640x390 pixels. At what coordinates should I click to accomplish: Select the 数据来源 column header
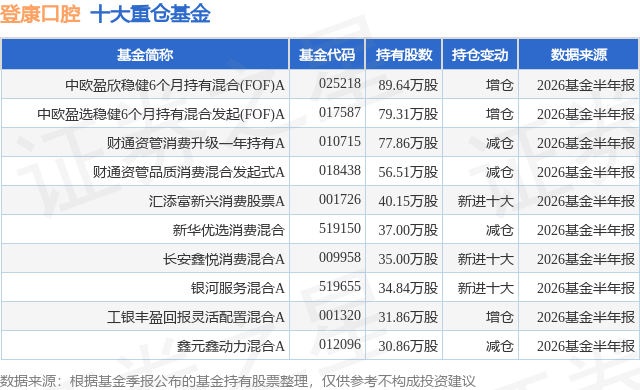579,55
